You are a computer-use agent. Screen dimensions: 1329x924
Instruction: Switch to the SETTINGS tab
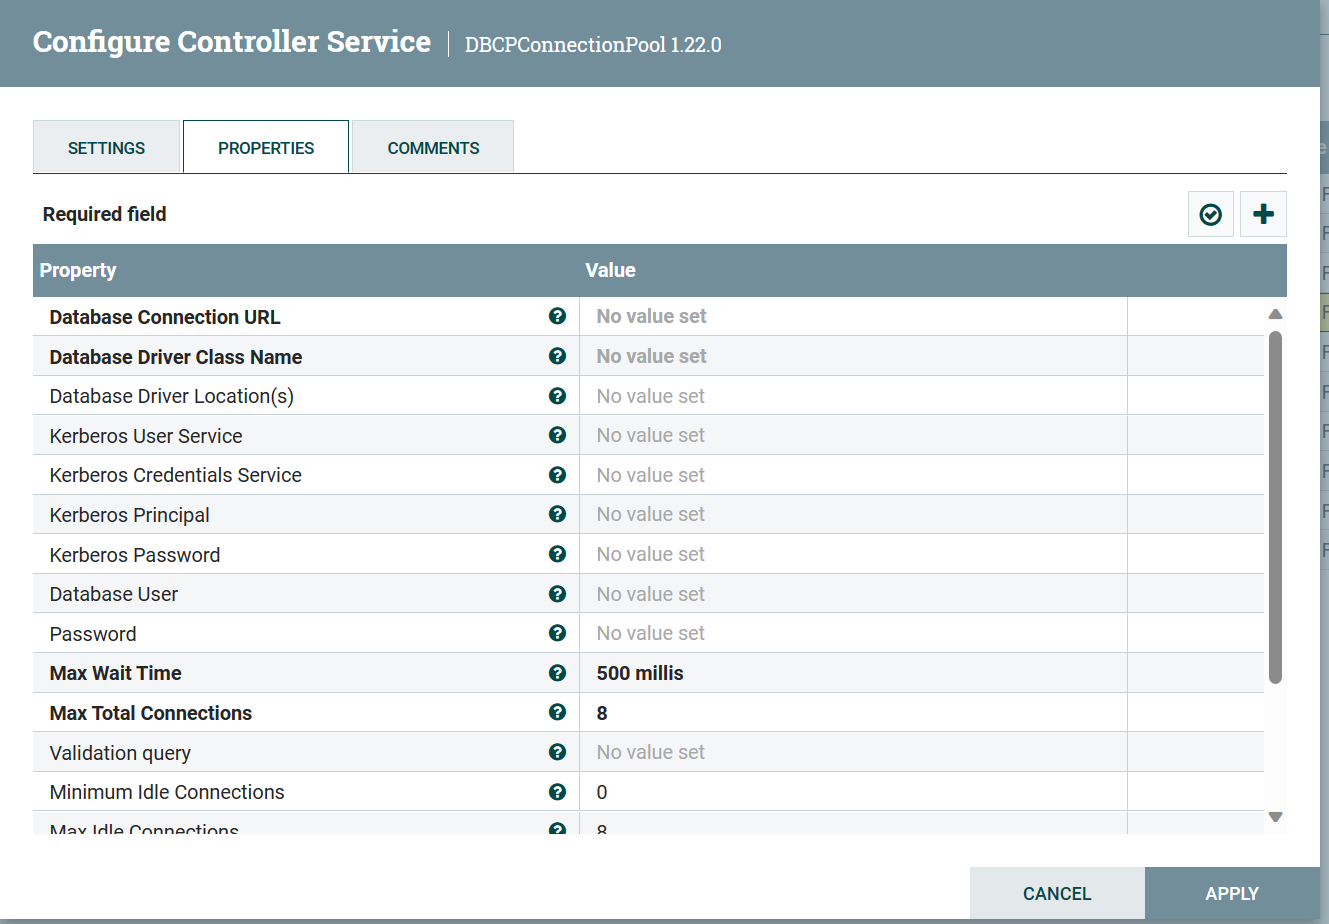(106, 146)
